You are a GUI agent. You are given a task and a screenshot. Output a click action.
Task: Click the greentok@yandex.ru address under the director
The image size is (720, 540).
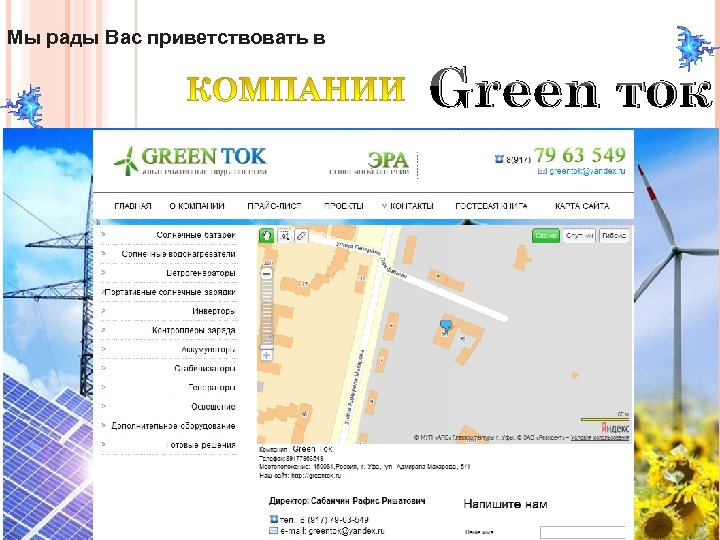346,531
